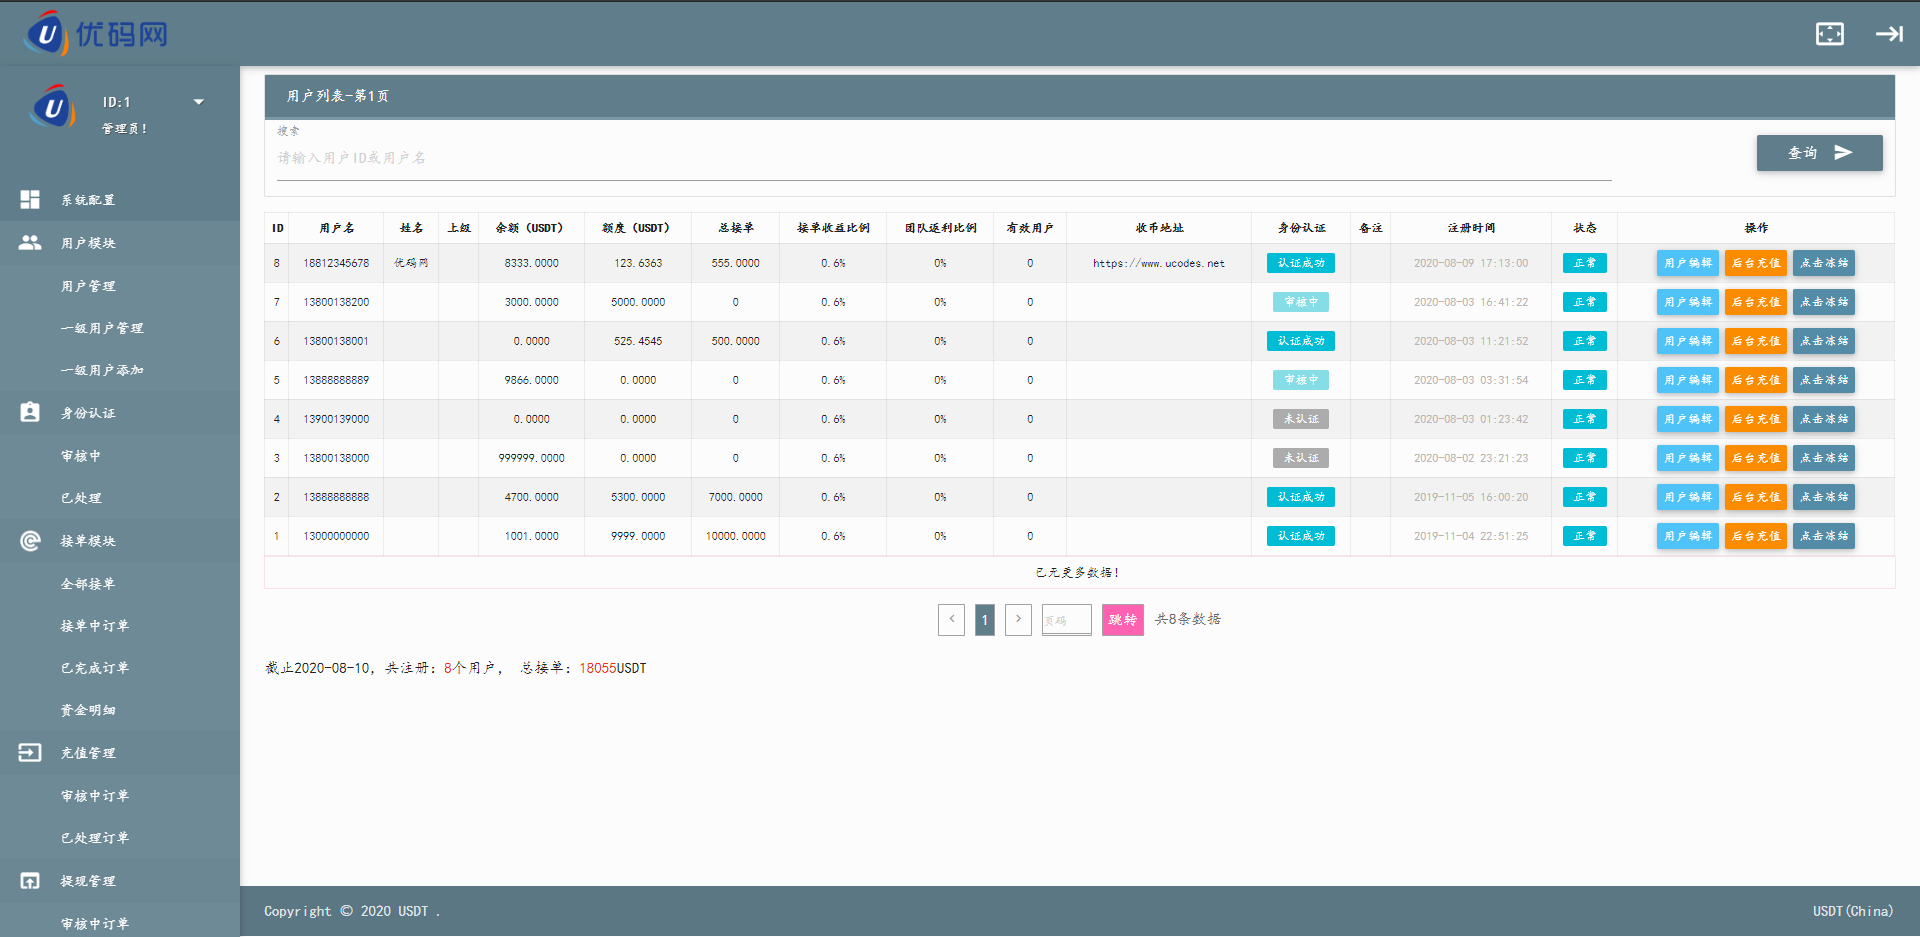
Task: Go to previous page arrow
Action: (x=951, y=620)
